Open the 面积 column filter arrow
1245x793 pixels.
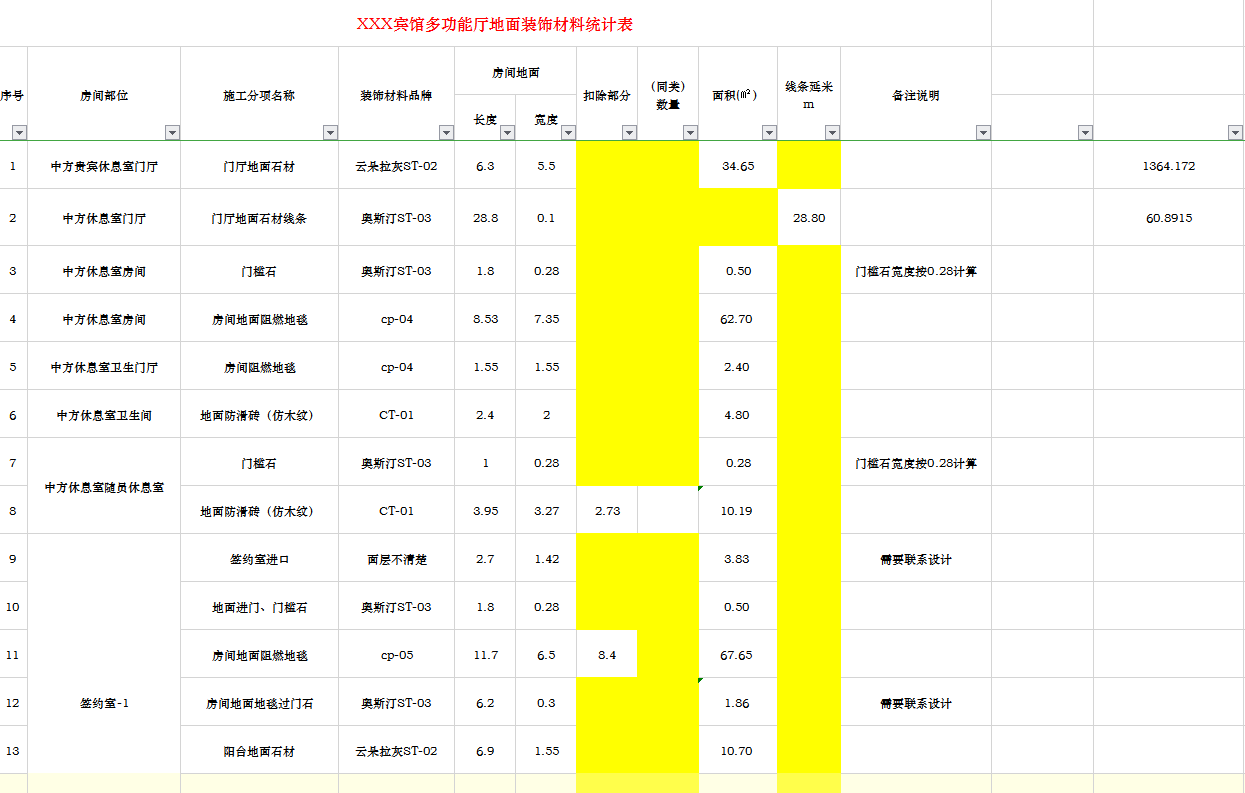pos(768,131)
